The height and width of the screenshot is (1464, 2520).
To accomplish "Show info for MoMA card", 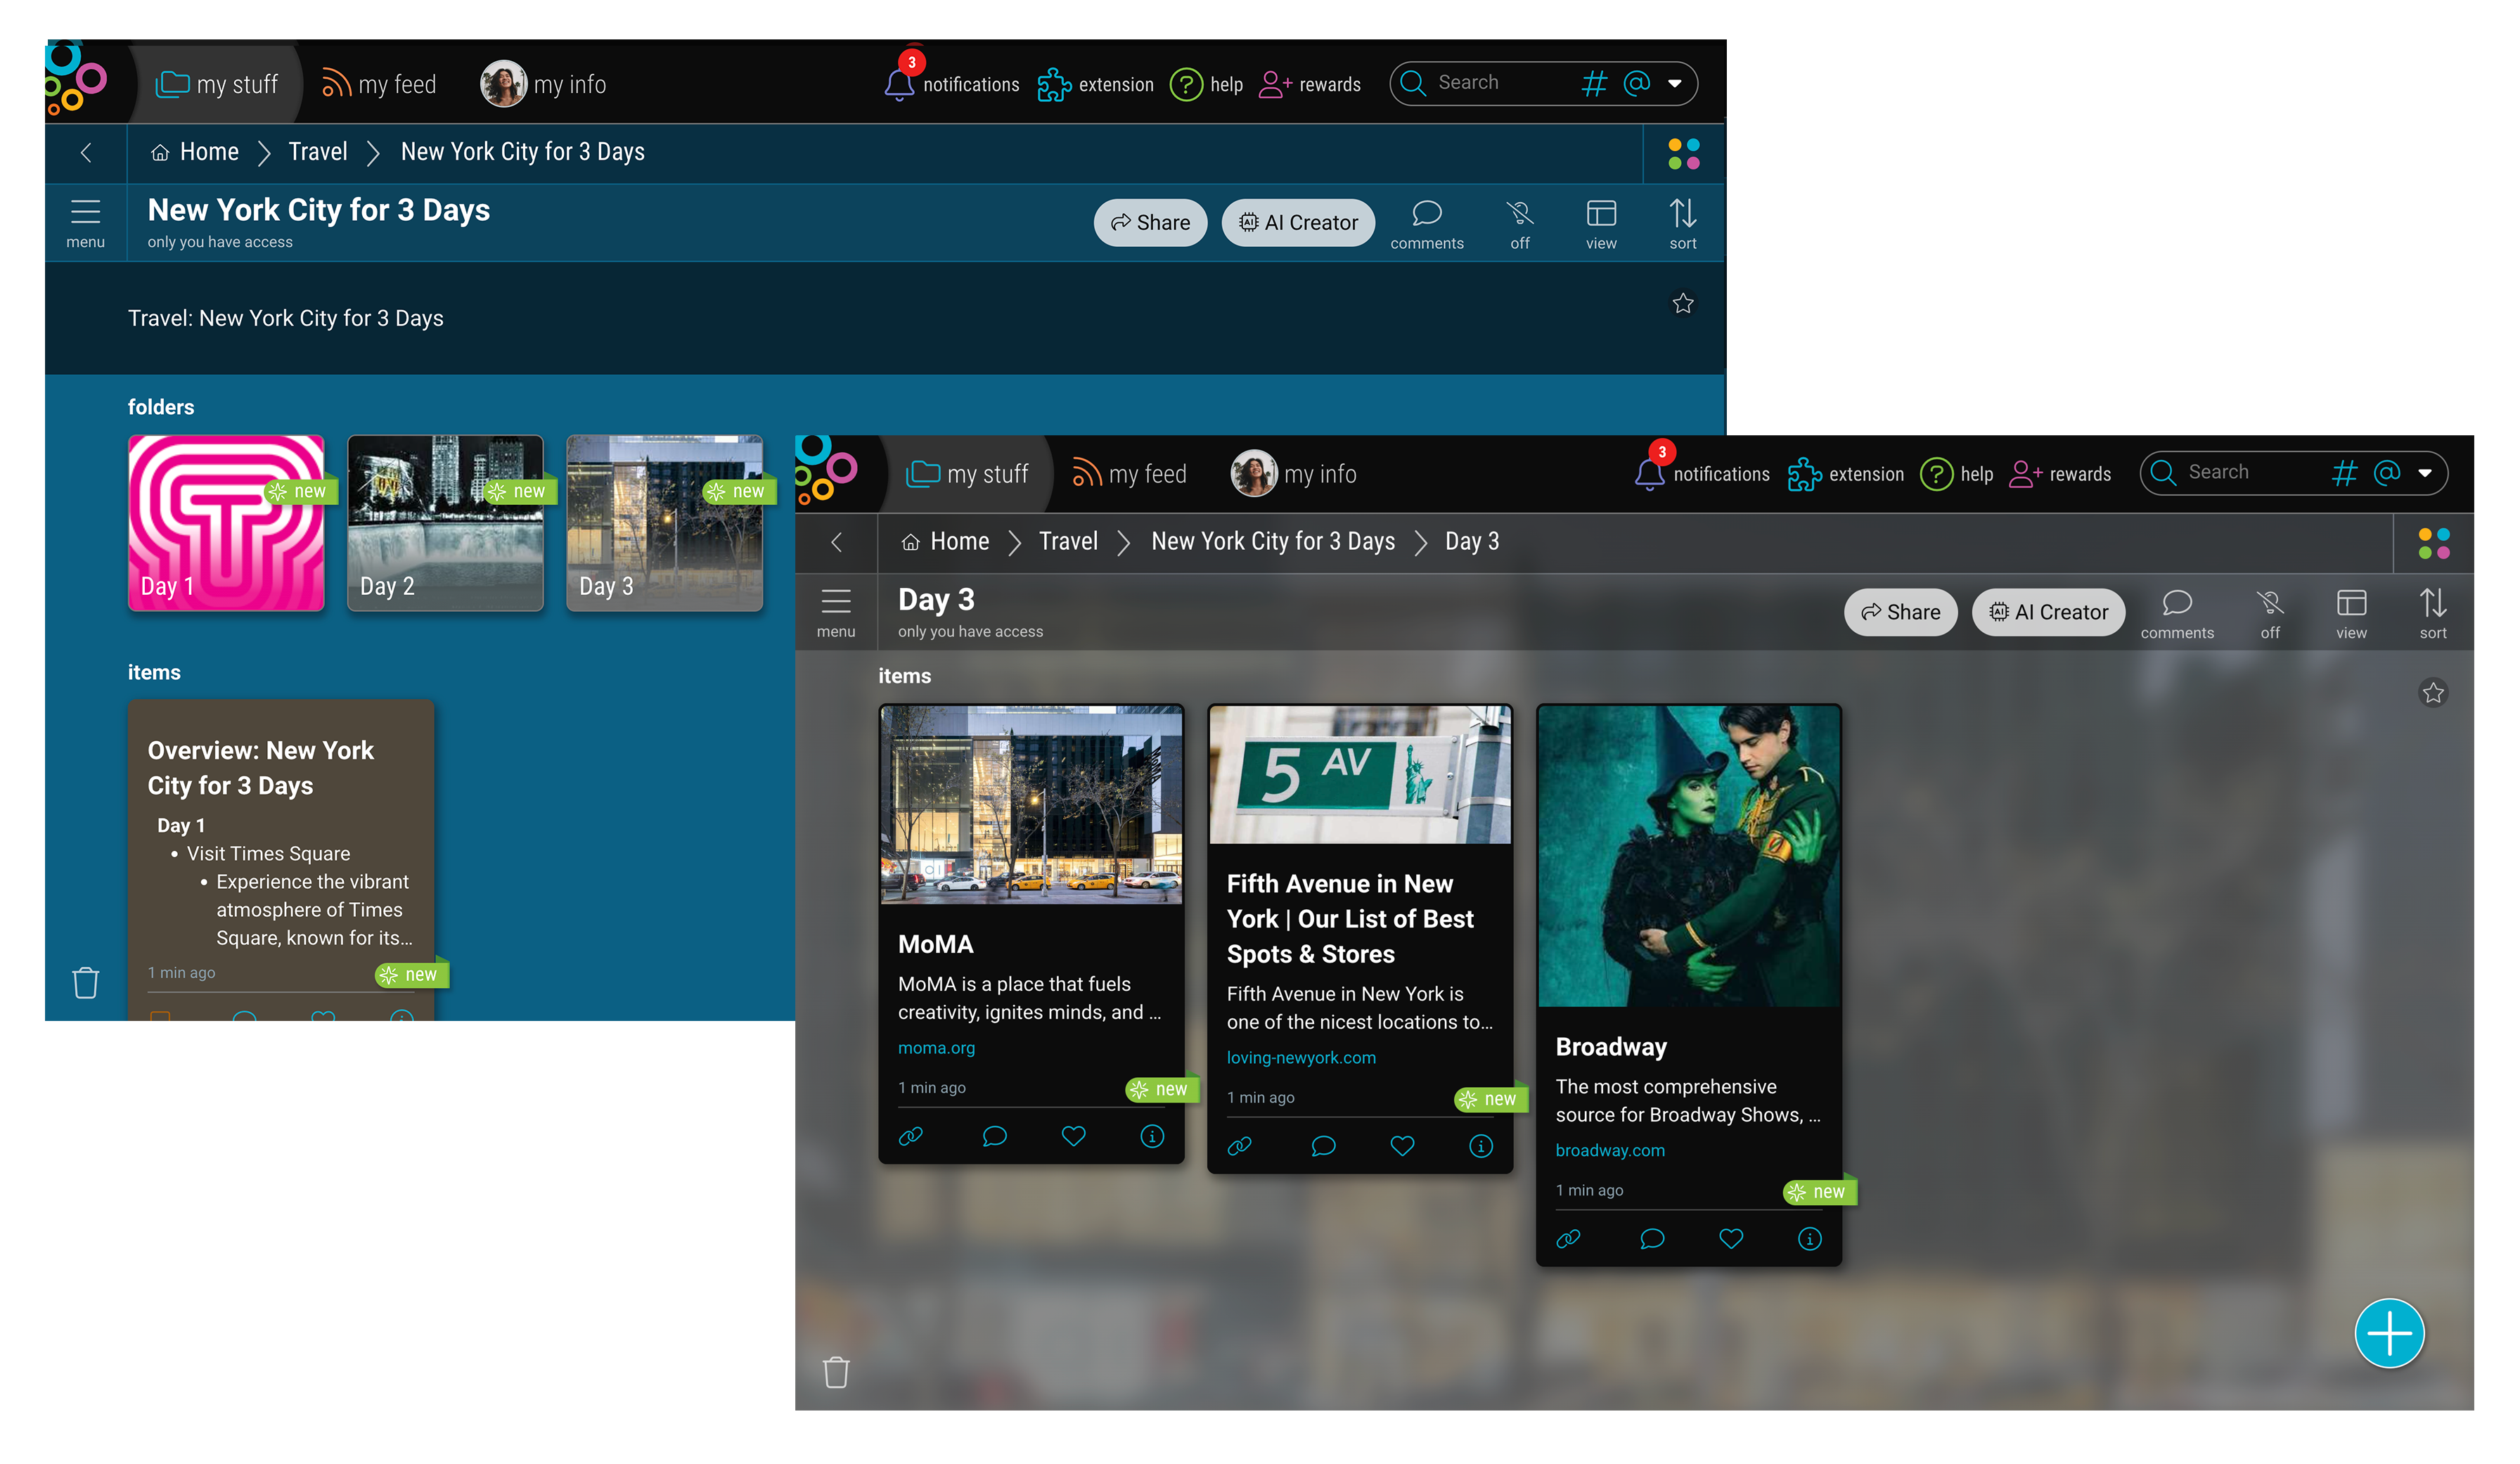I will [1151, 1135].
